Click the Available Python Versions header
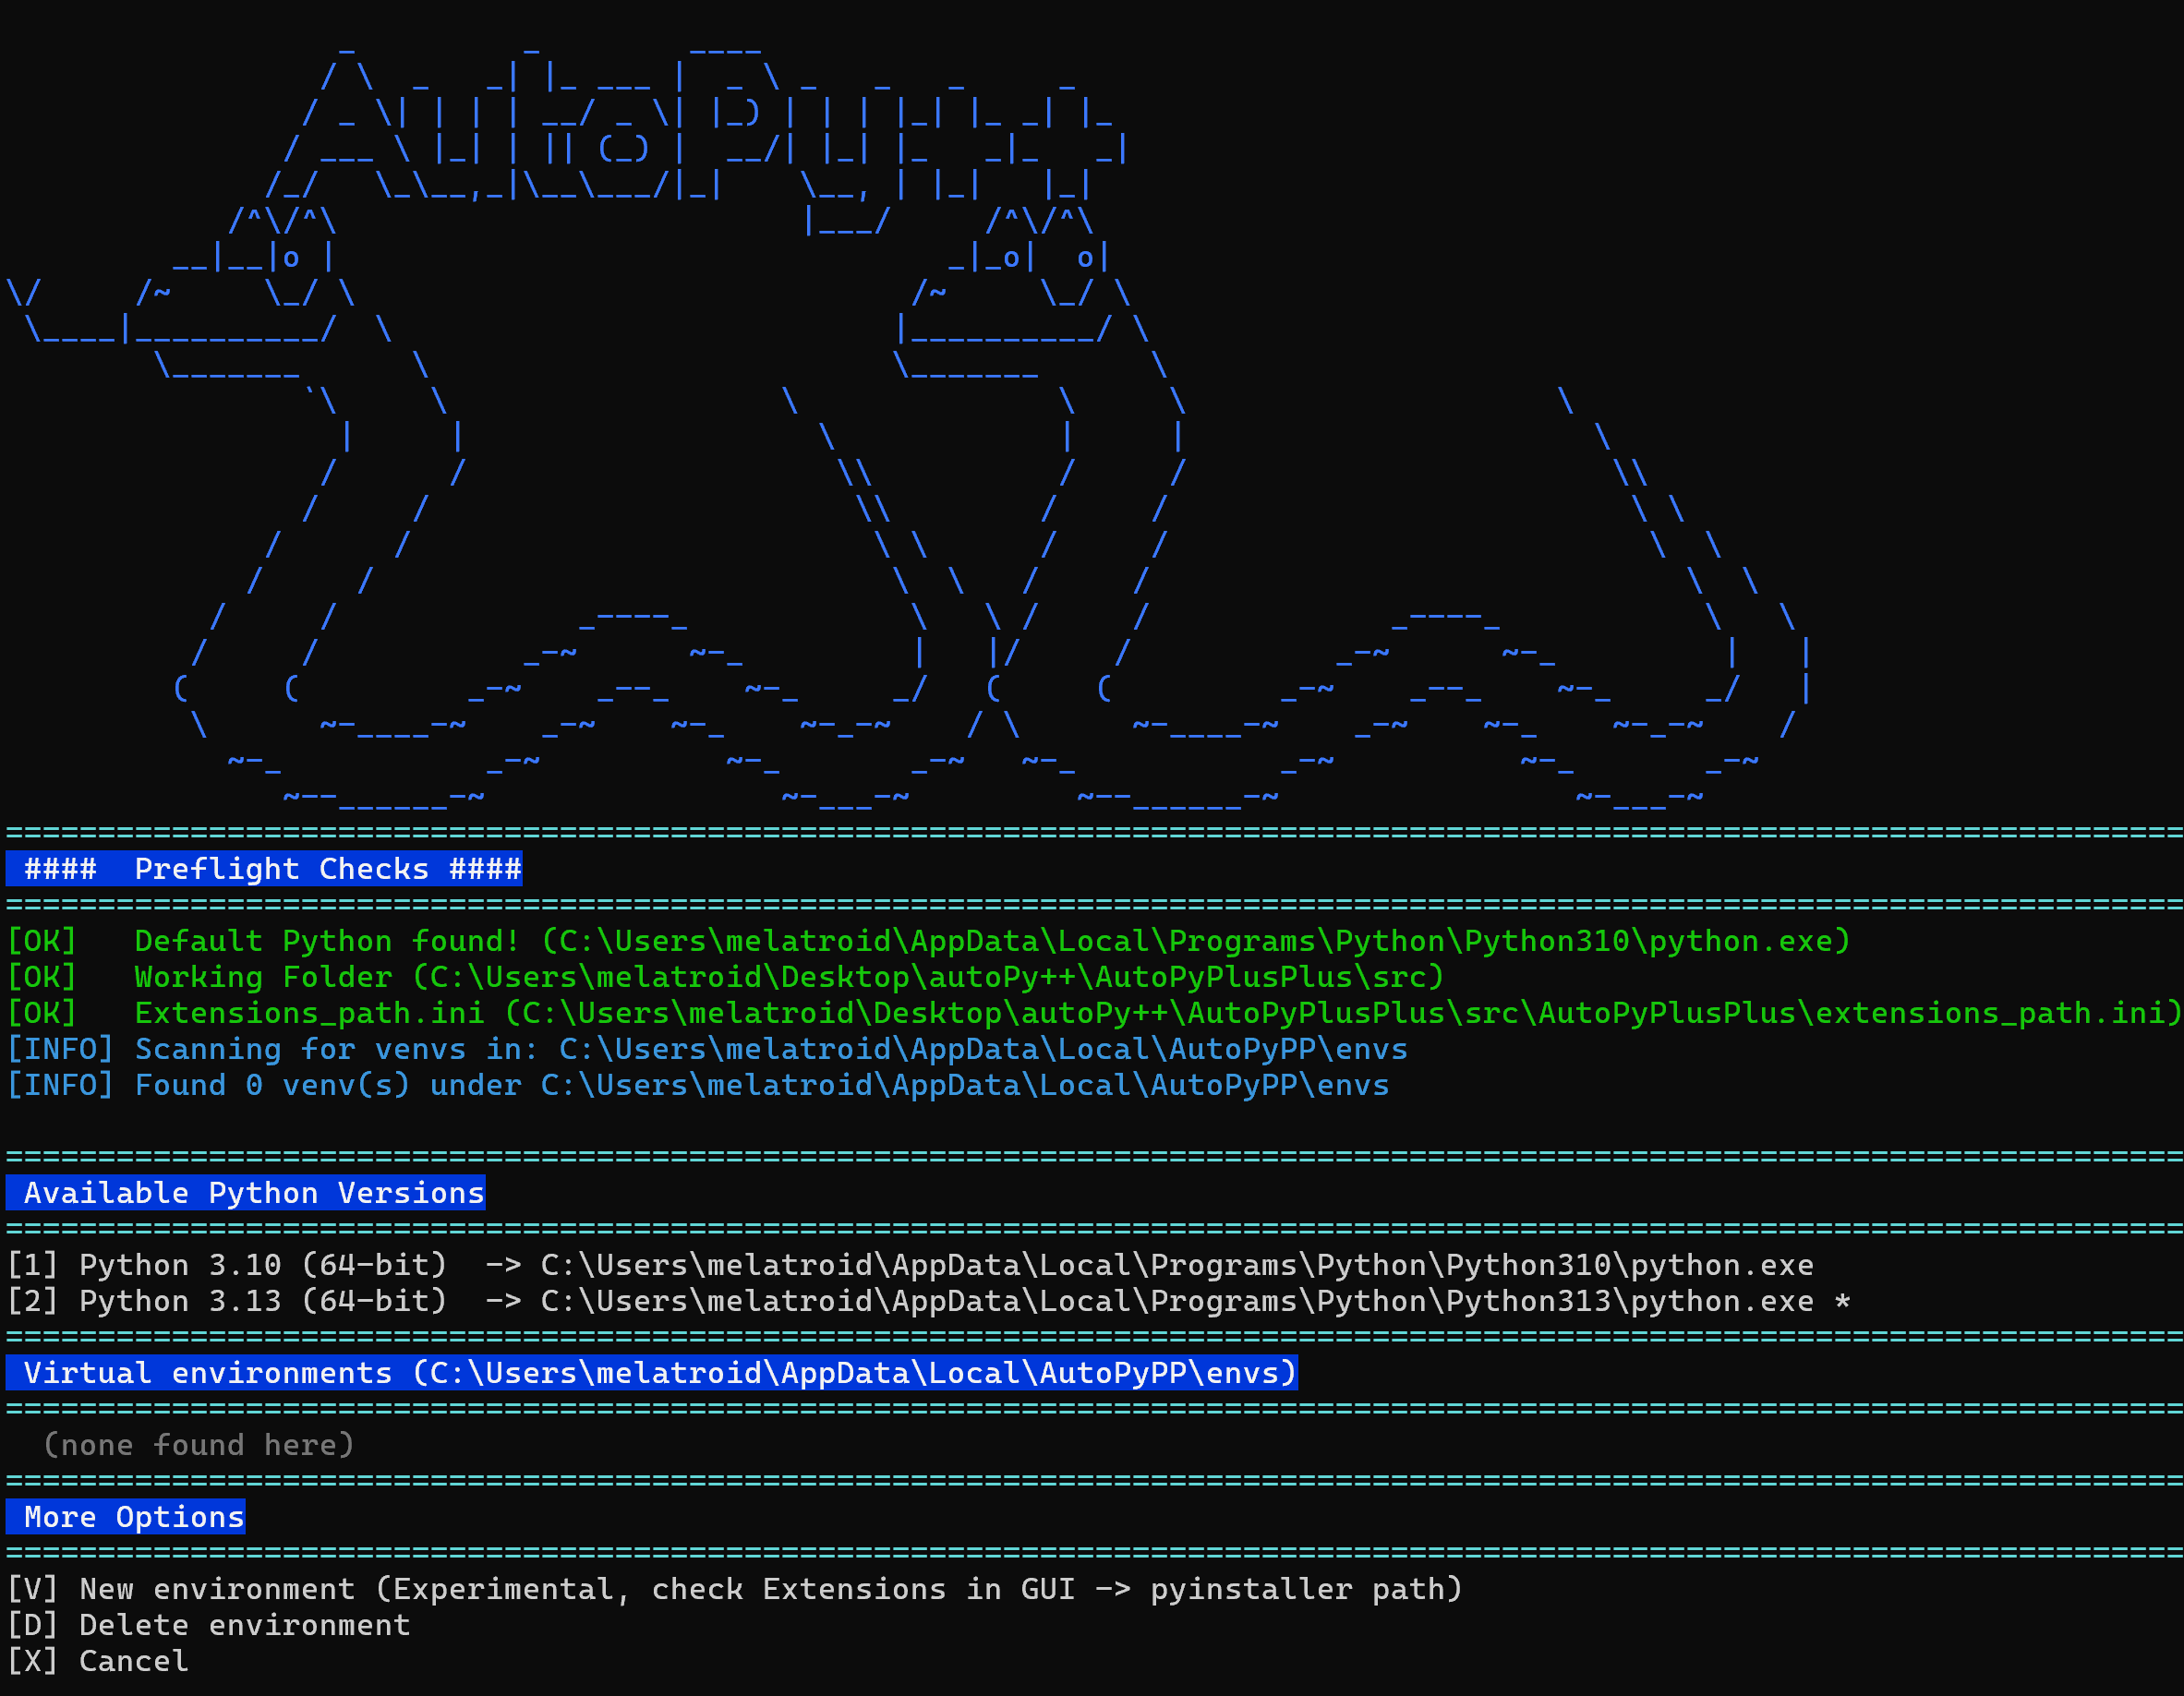The height and width of the screenshot is (1696, 2184). [x=245, y=1192]
